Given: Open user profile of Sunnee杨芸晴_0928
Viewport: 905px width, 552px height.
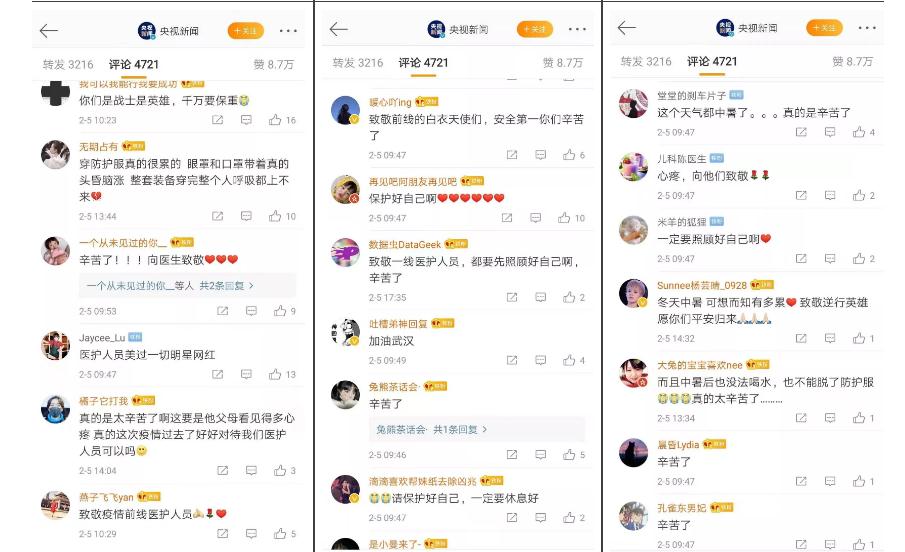Looking at the screenshot, I should pos(702,285).
